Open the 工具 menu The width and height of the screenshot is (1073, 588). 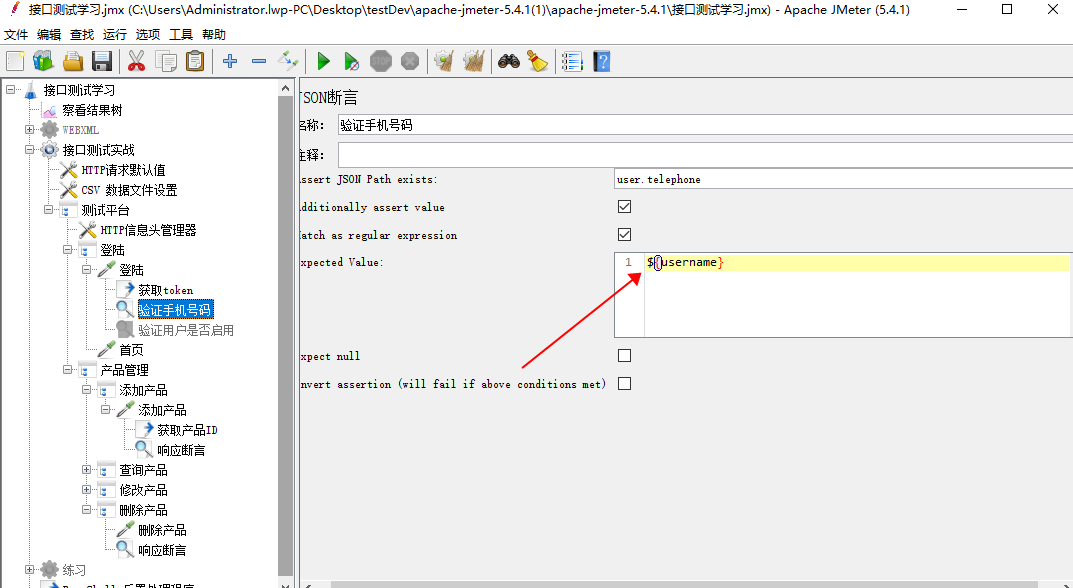tap(181, 34)
